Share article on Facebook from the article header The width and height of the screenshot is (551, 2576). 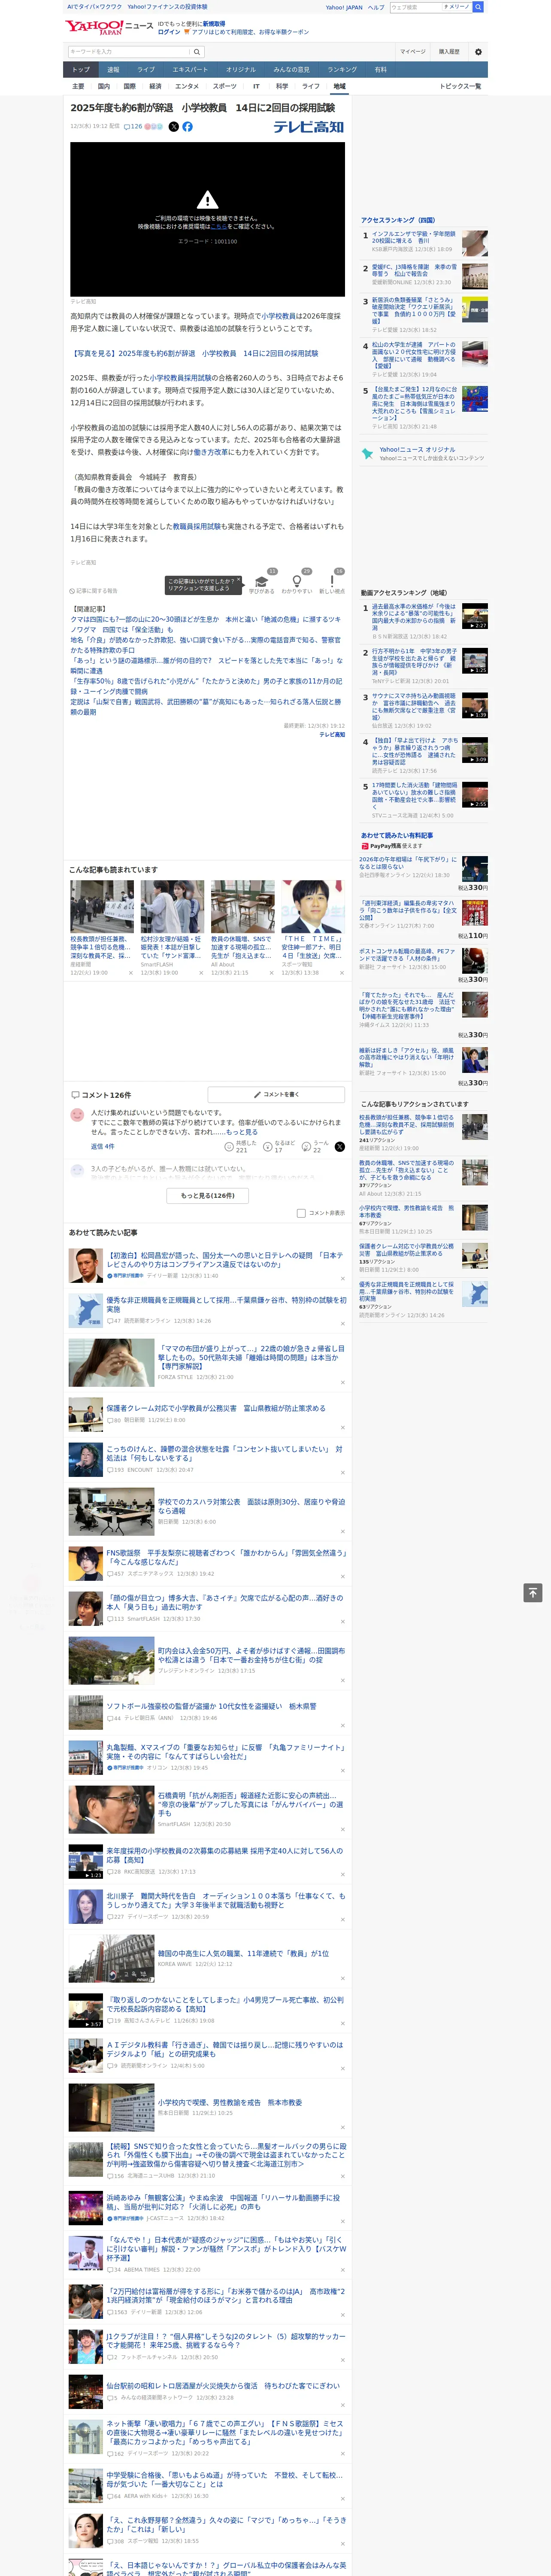point(187,127)
